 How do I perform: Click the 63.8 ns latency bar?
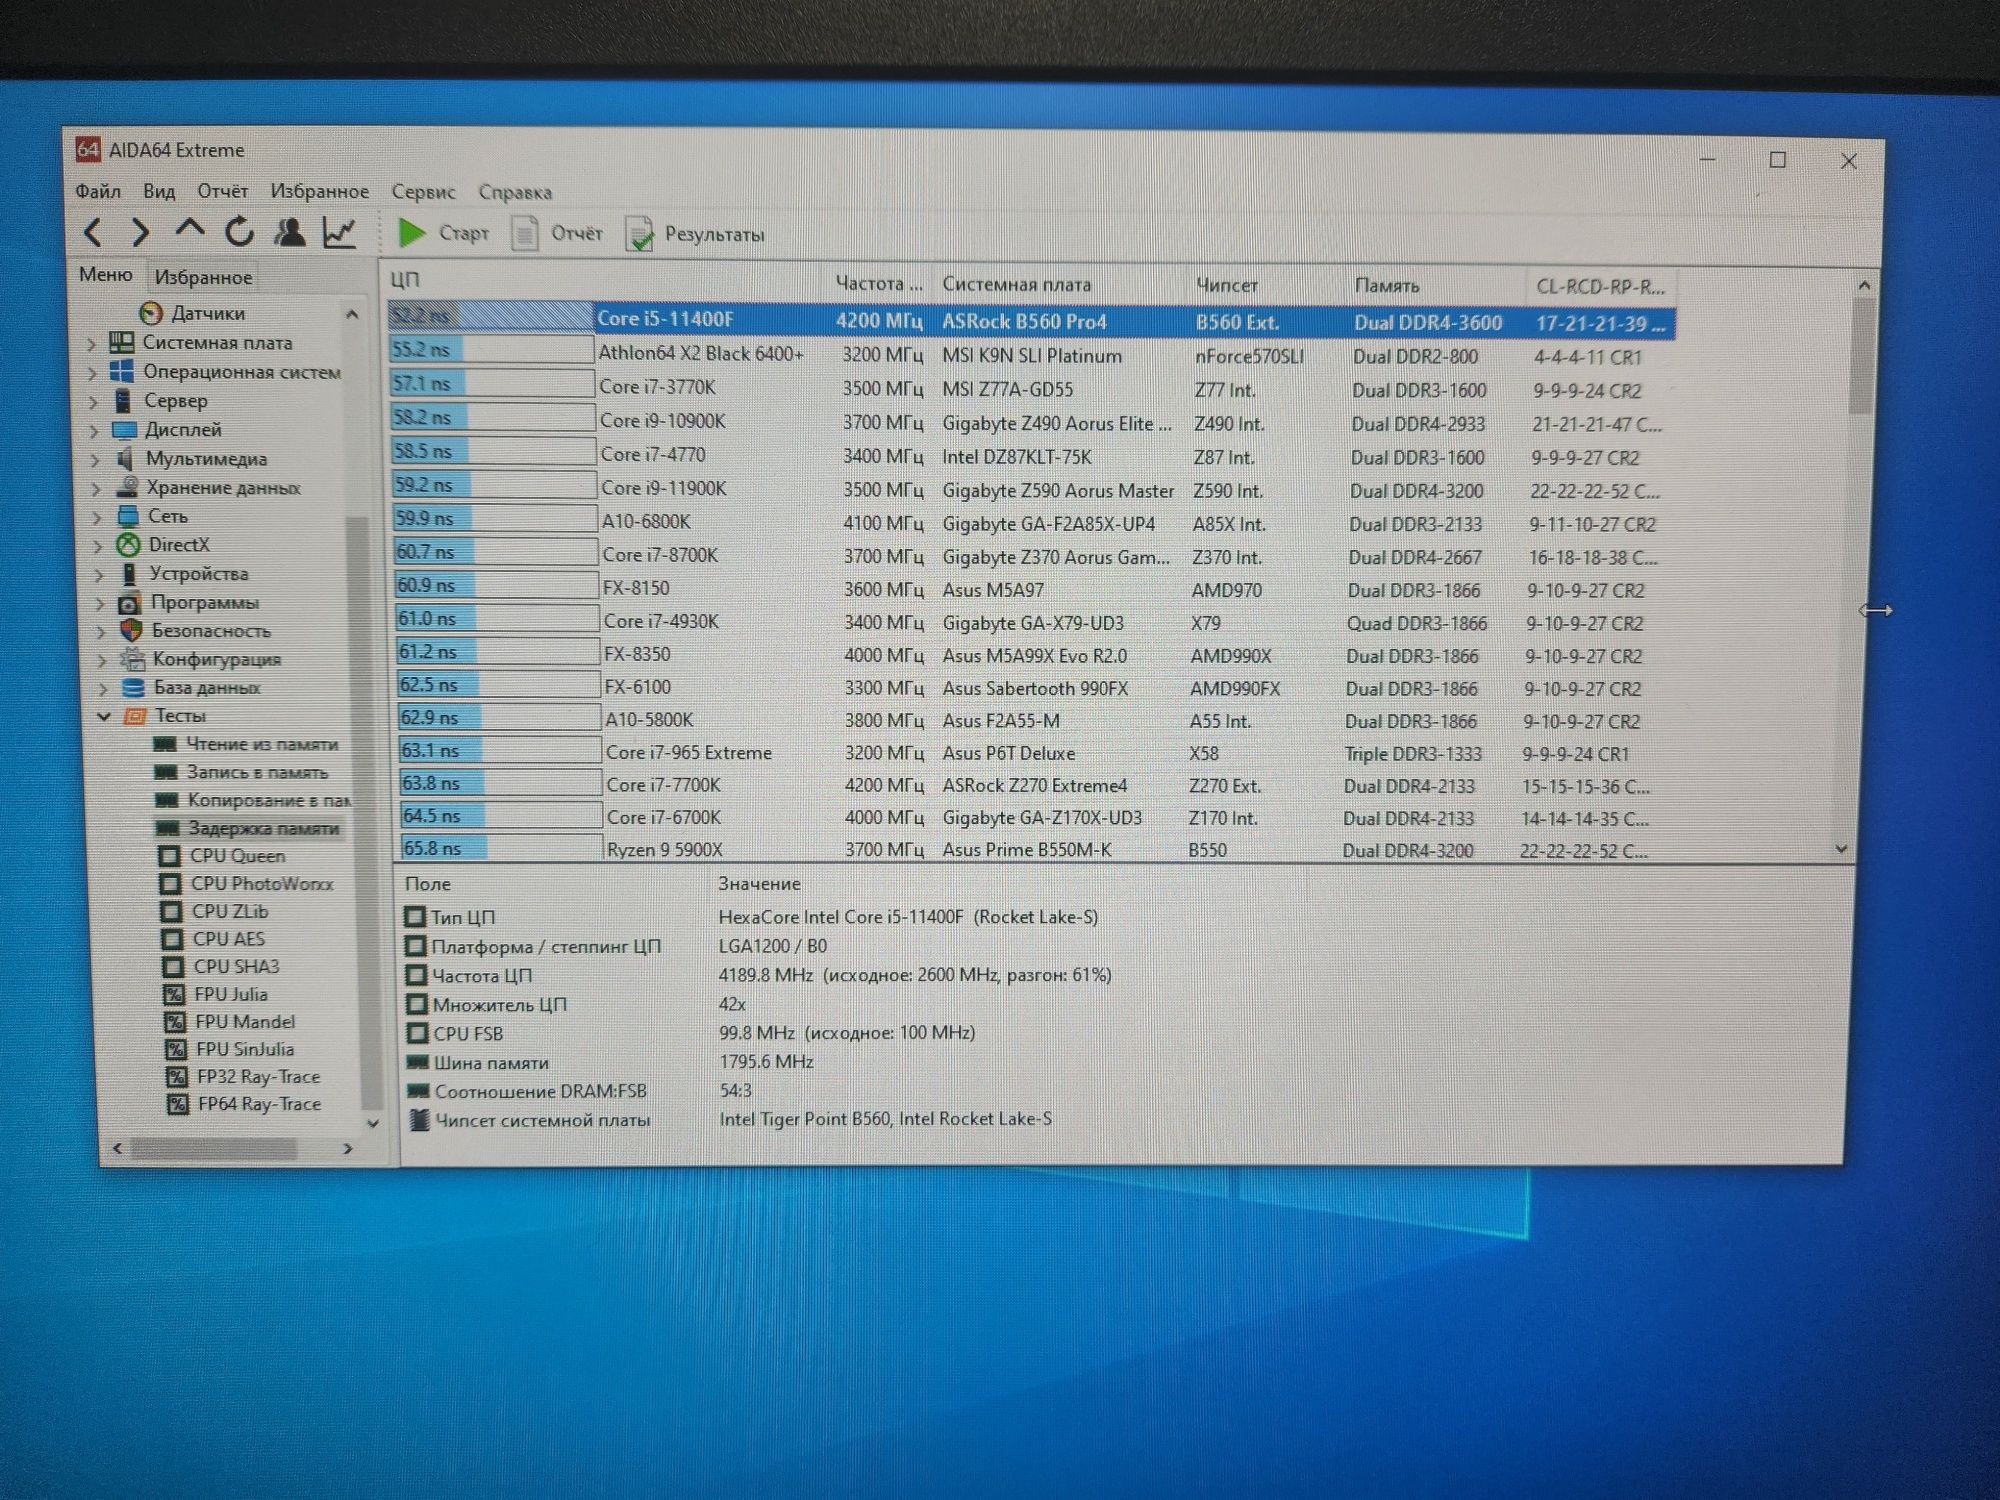point(500,783)
